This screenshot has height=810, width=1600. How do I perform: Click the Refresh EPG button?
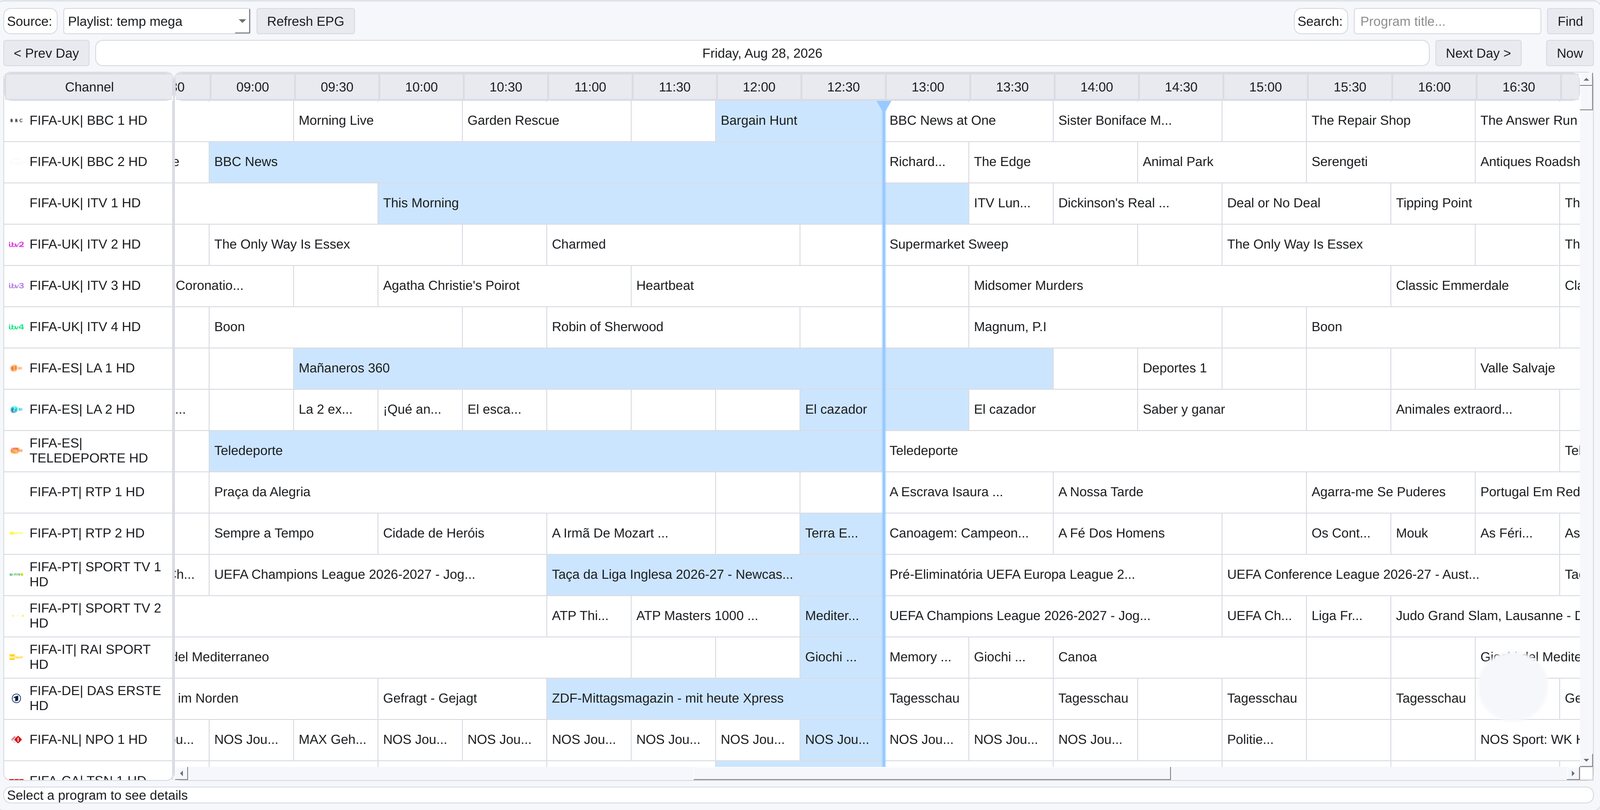pos(305,21)
